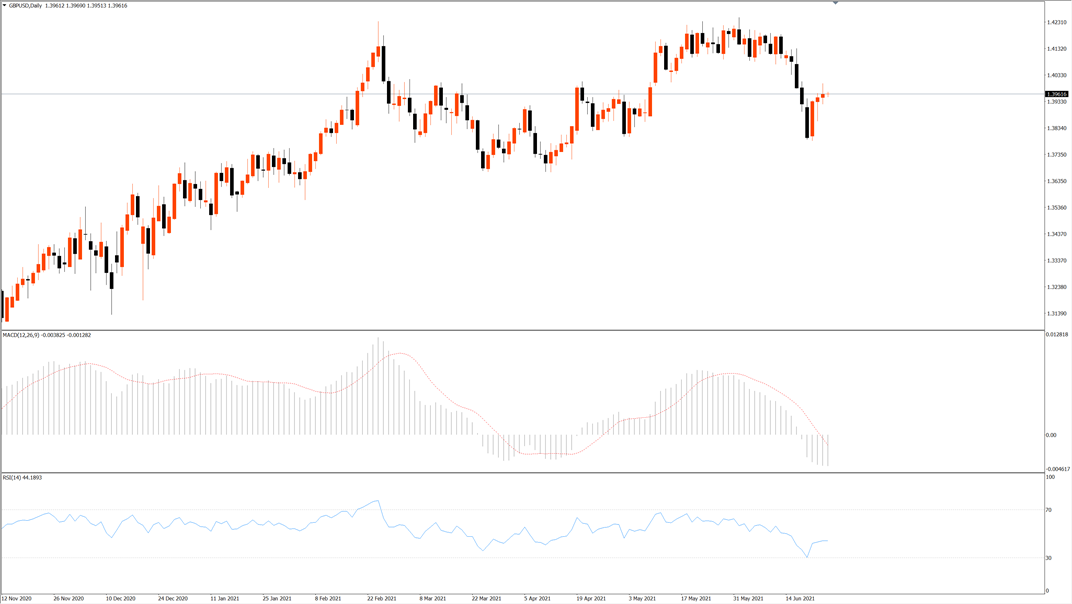Click the horizontal bid price line

[500, 94]
